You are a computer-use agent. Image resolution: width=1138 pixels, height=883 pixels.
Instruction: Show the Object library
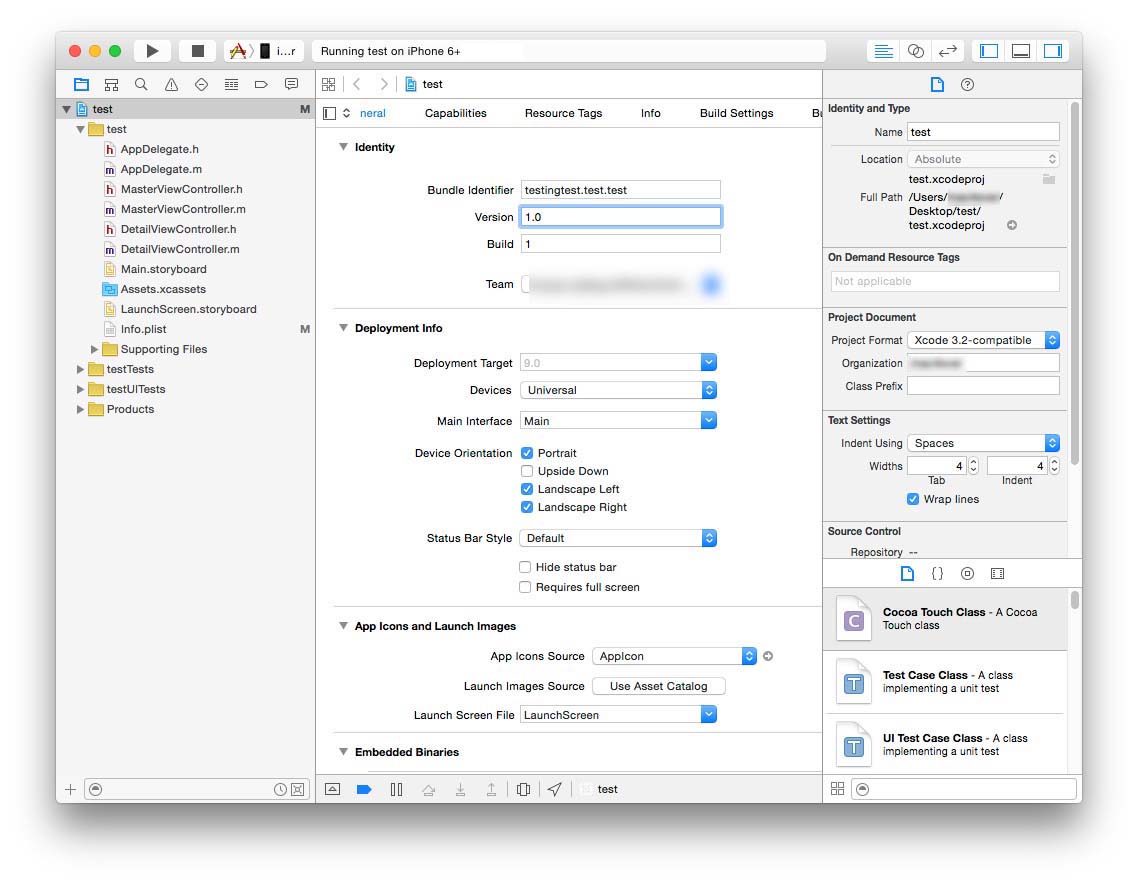pos(967,573)
